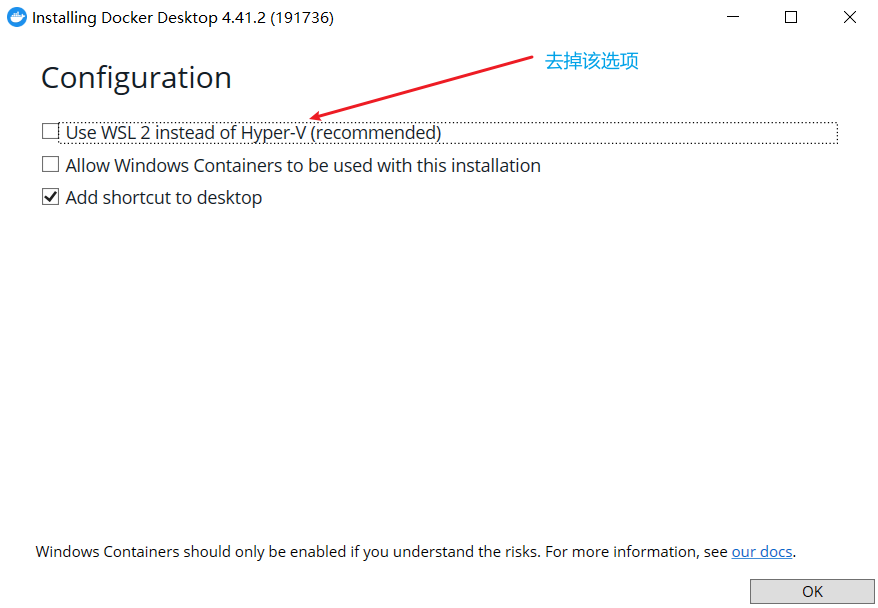Click the Docker whale icon in title bar
Image resolution: width=878 pixels, height=608 pixels.
click(16, 17)
